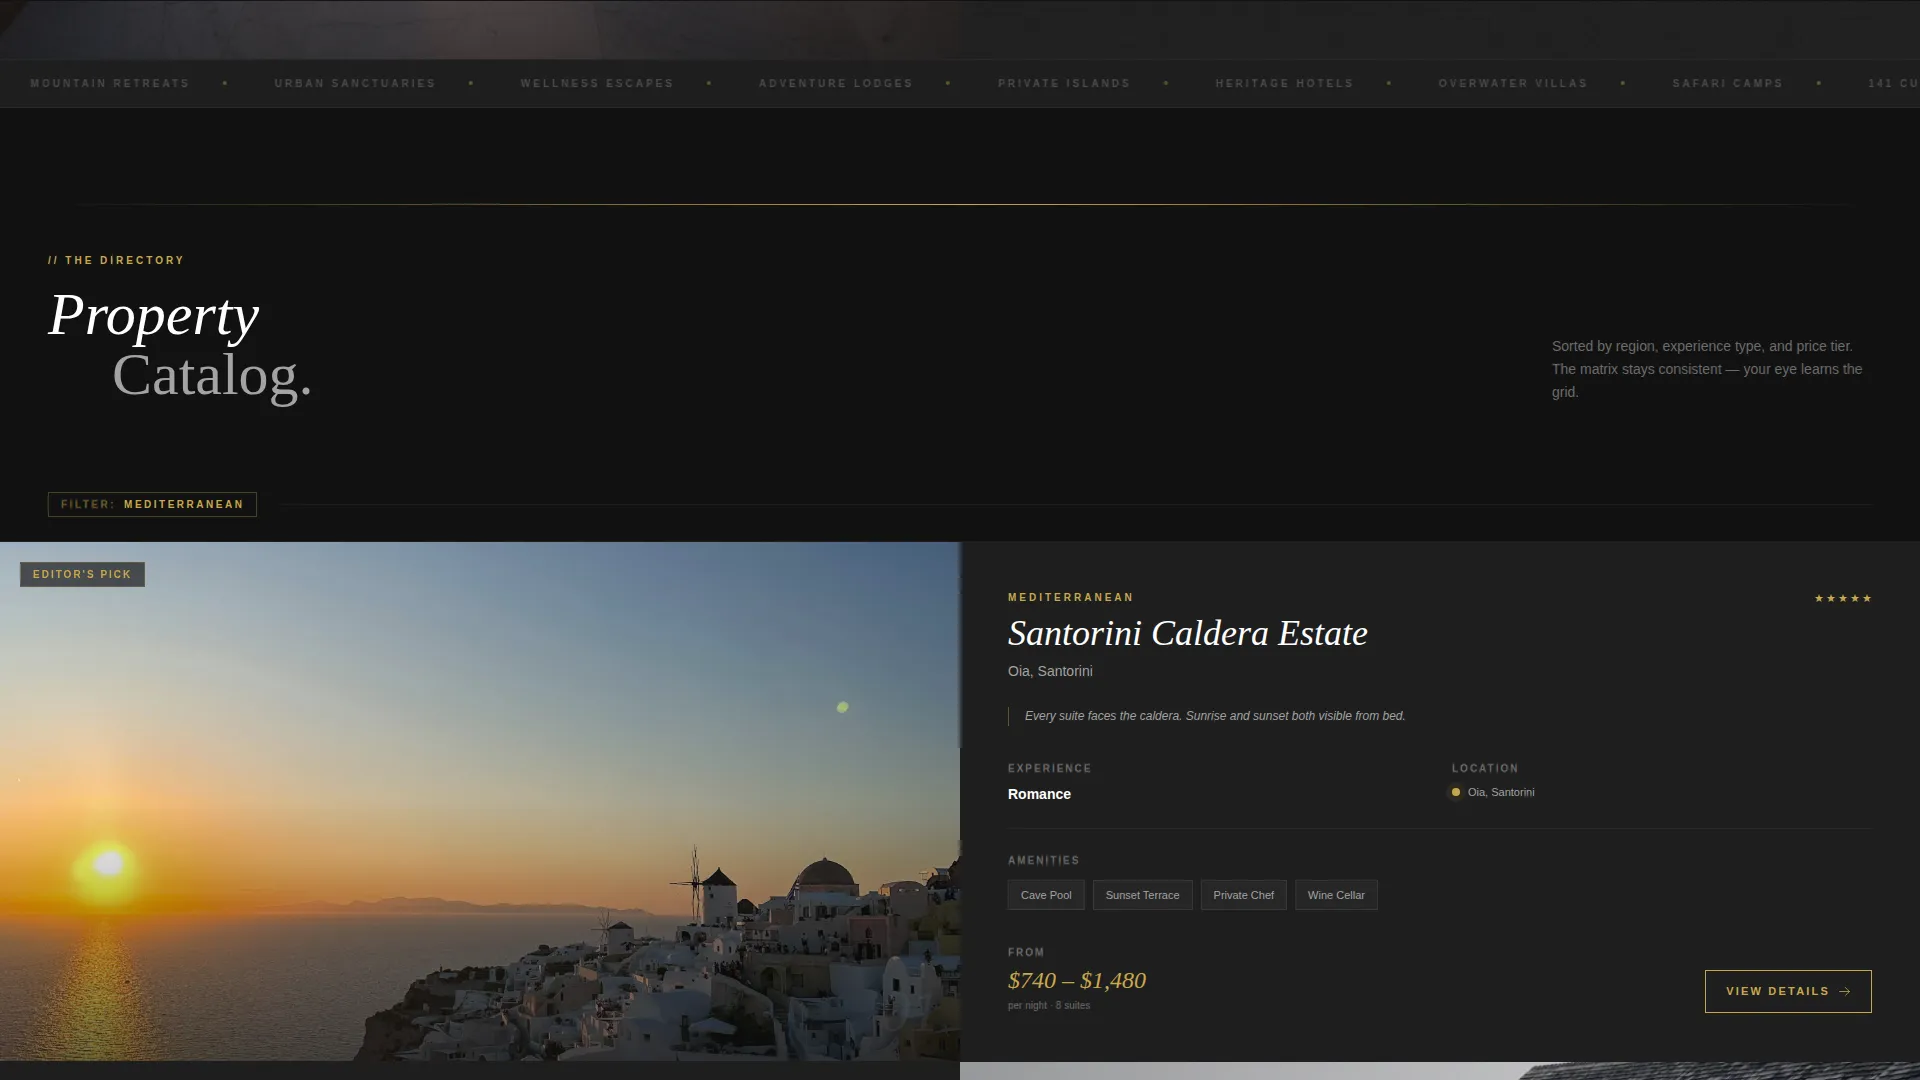Select the Private Chef amenity tag
1920x1080 pixels.
pyautogui.click(x=1243, y=895)
